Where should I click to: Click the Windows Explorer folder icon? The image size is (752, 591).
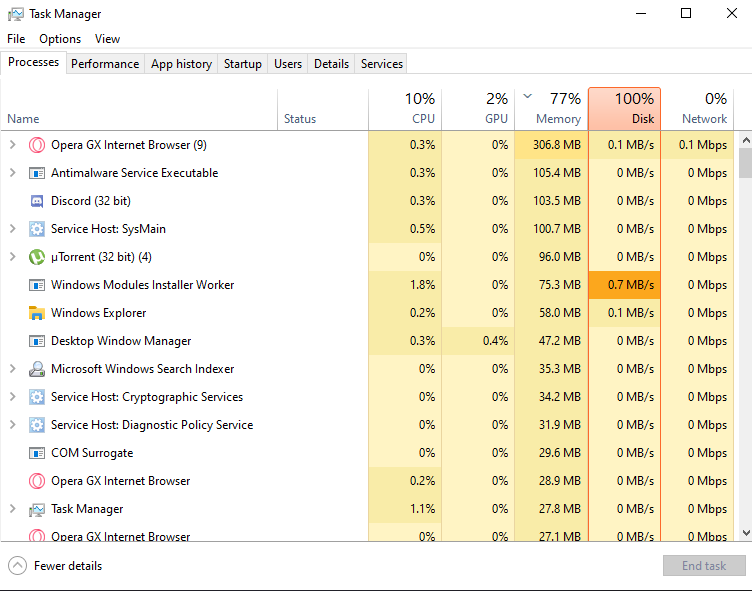click(37, 313)
